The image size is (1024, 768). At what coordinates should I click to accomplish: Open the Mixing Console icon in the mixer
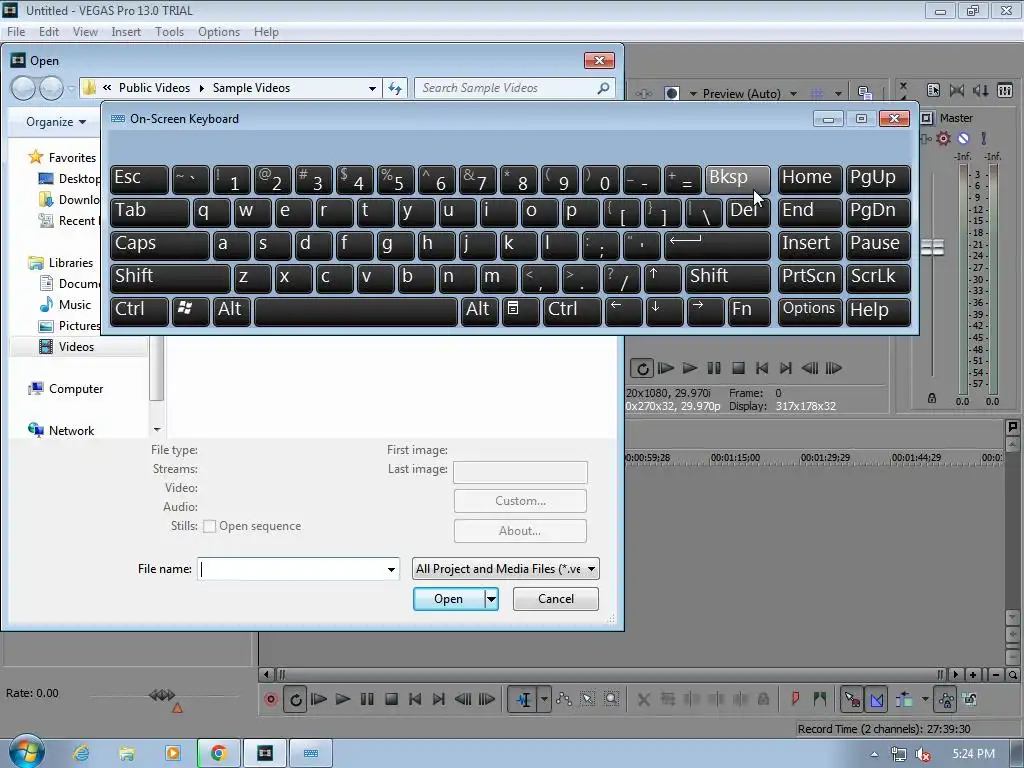1005,90
